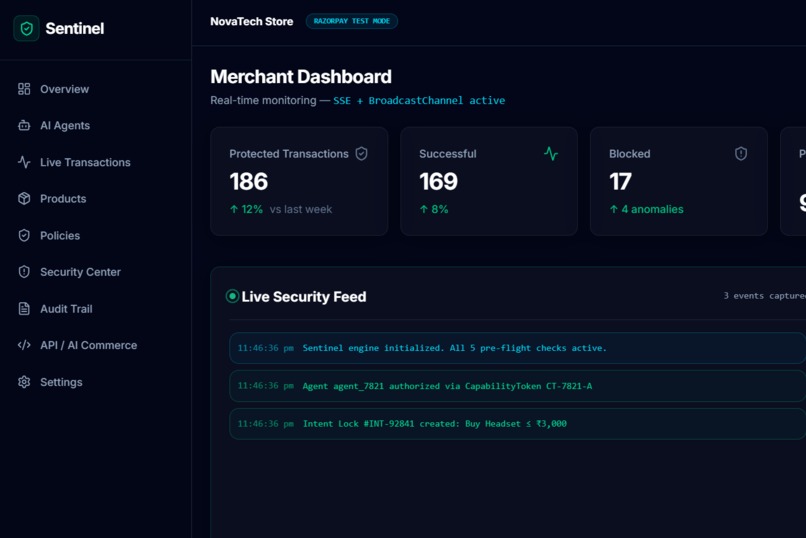Select the Successful stat card
Screen dimensions: 806x538
pyautogui.click(x=489, y=181)
